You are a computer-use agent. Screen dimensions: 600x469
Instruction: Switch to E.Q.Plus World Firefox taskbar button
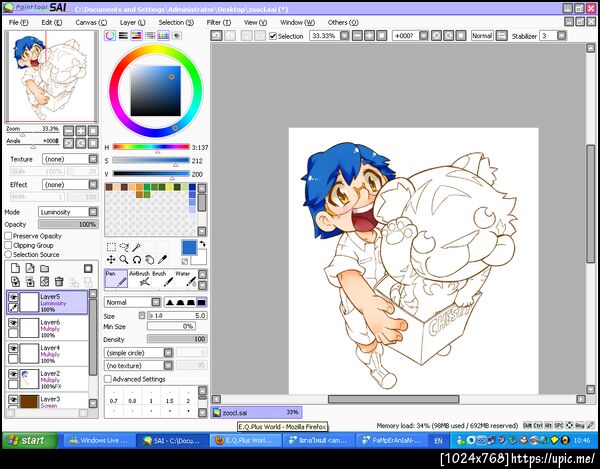[x=245, y=441]
